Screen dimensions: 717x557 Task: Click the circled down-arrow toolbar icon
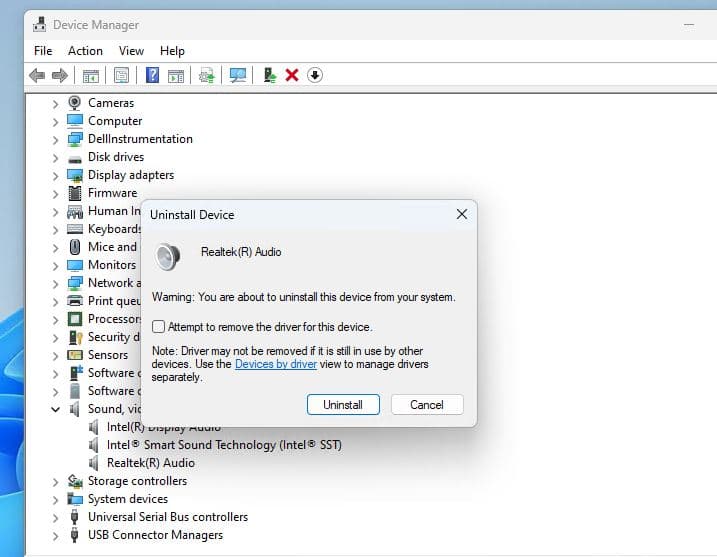tap(315, 75)
